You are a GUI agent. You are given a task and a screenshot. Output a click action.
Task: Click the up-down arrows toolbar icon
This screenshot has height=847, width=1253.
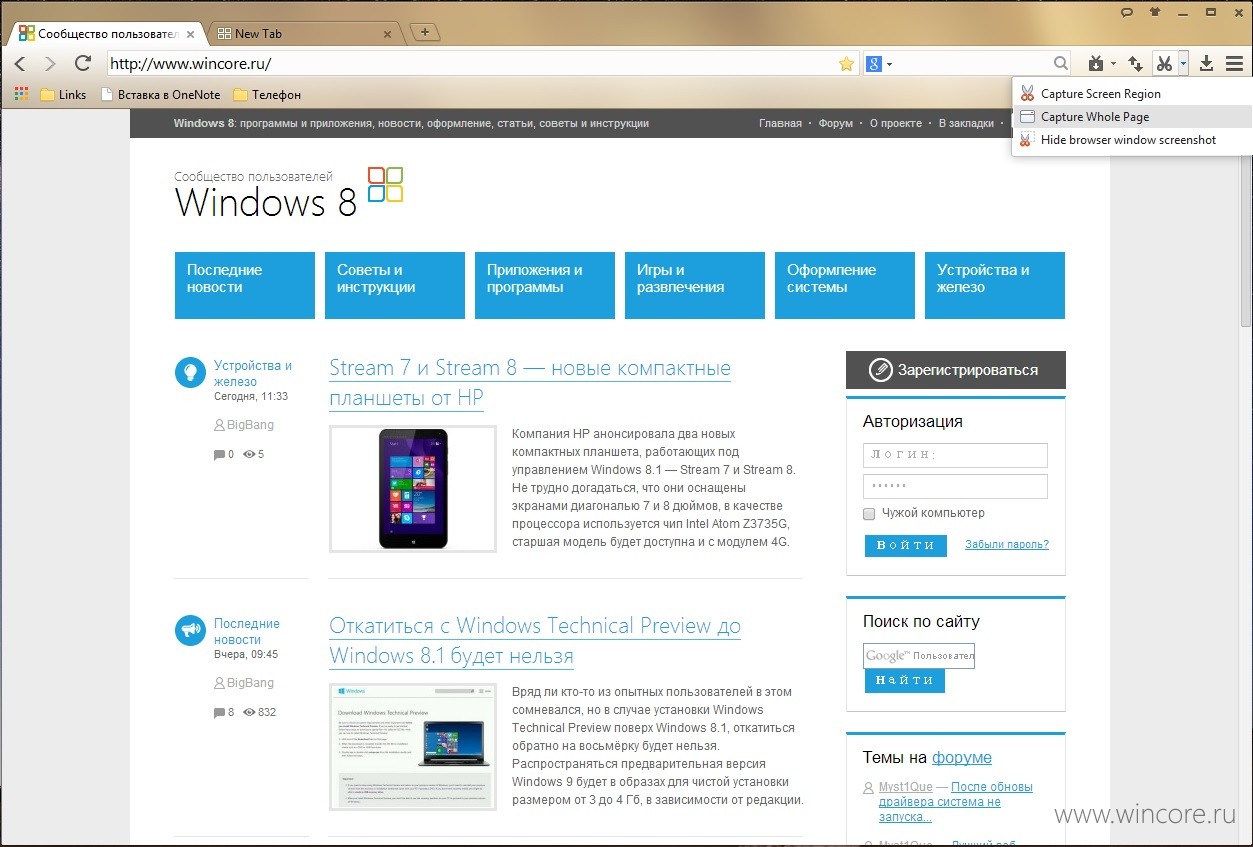click(1135, 64)
